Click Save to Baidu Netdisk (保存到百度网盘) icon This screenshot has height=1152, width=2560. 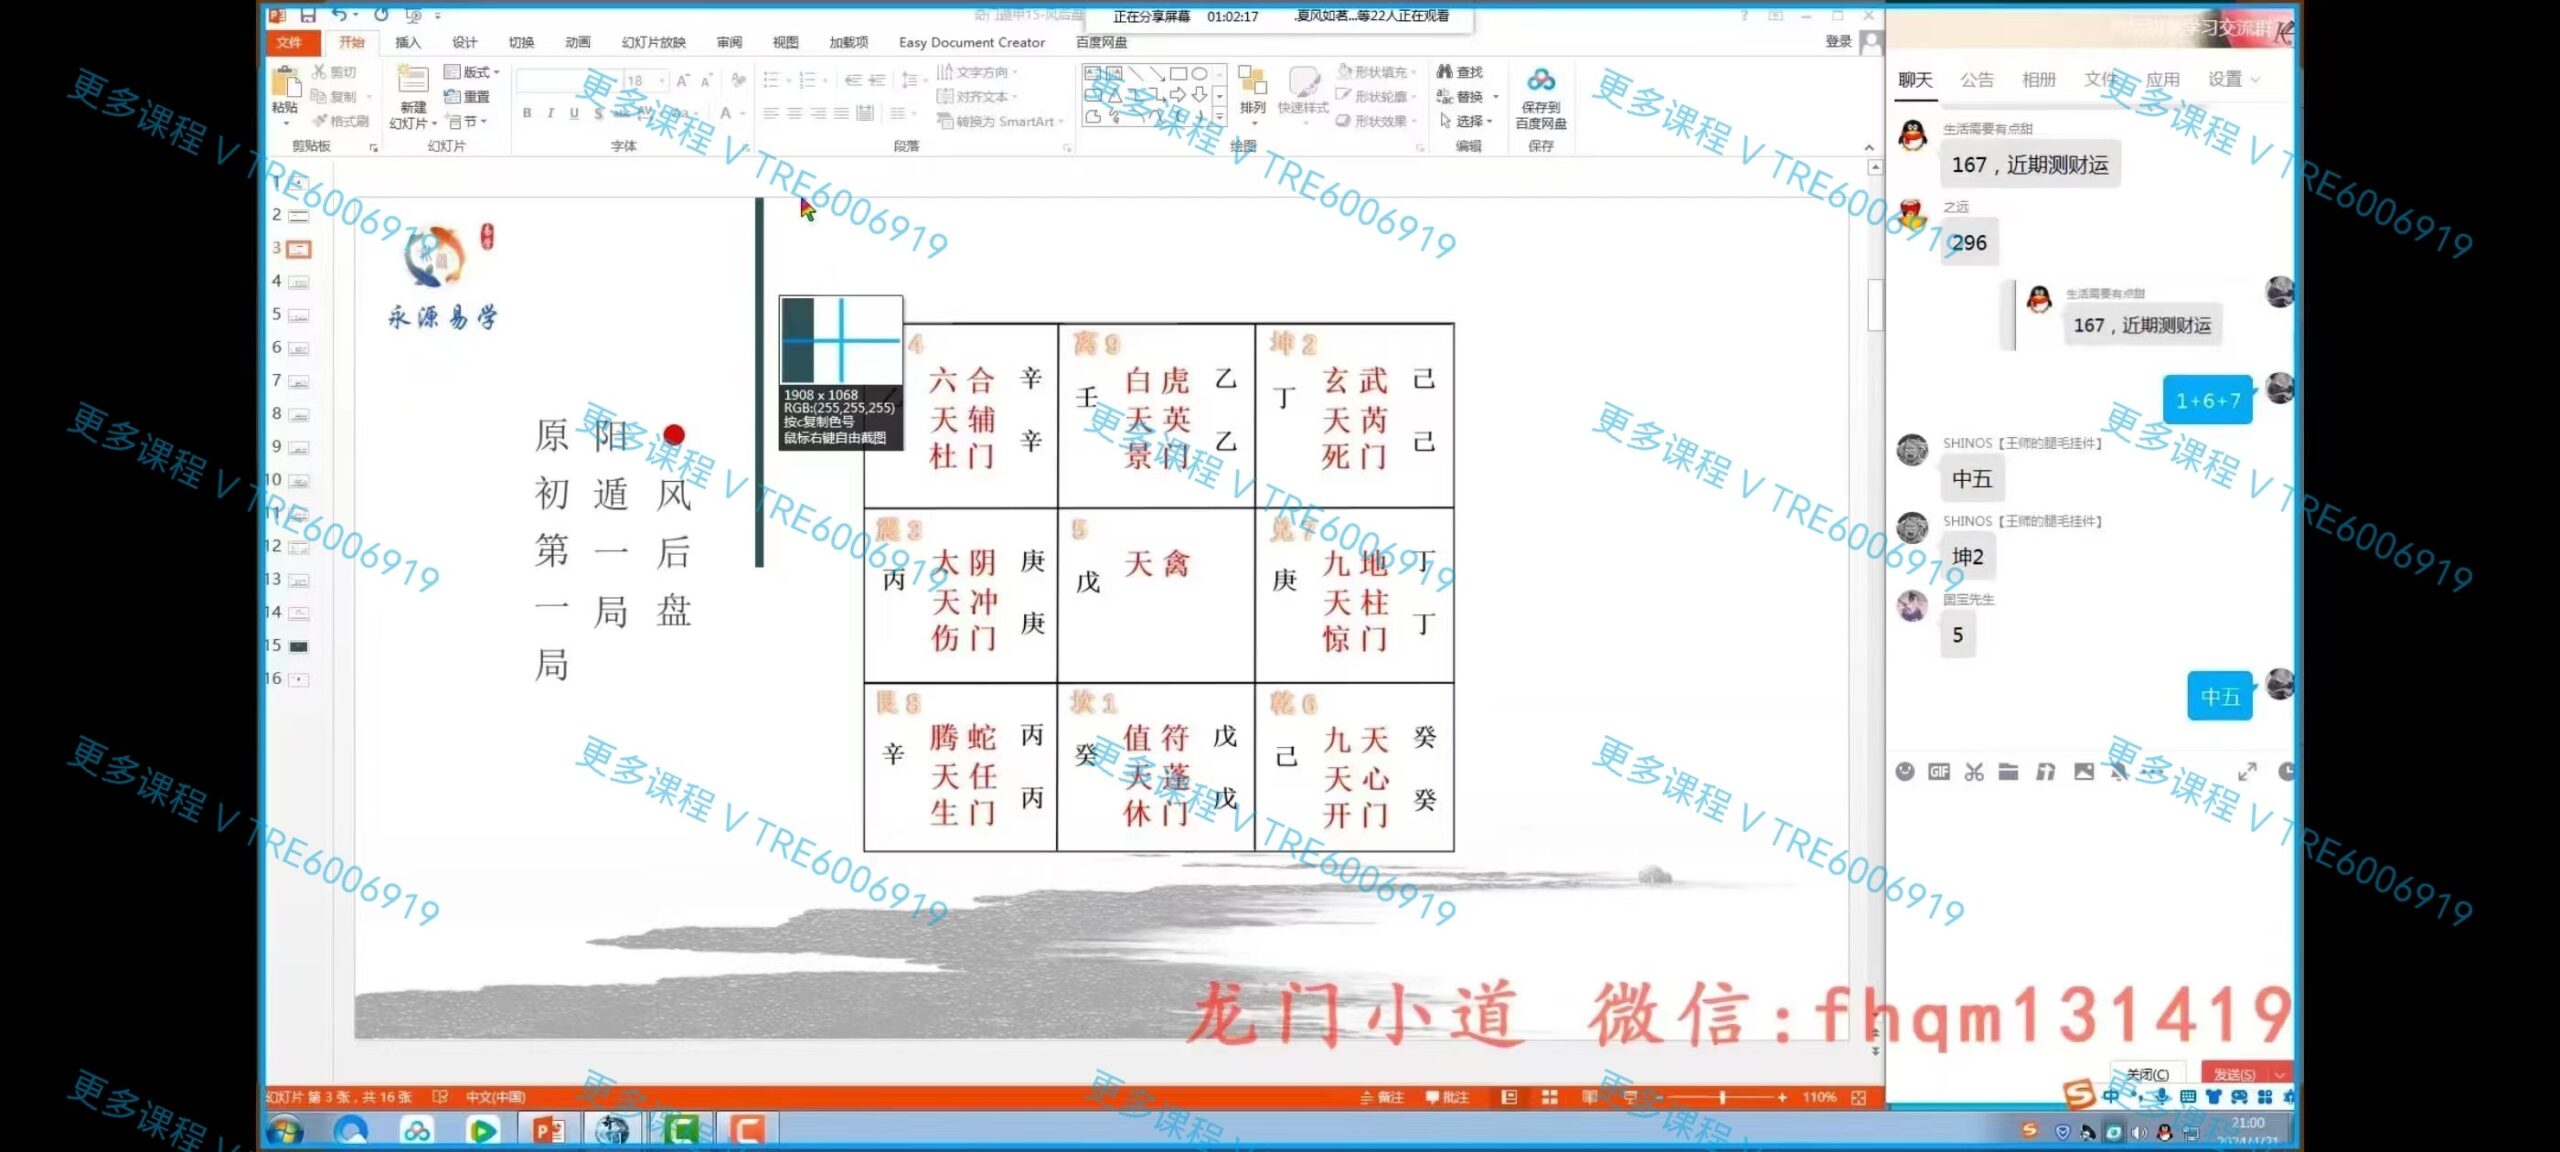click(x=1541, y=80)
